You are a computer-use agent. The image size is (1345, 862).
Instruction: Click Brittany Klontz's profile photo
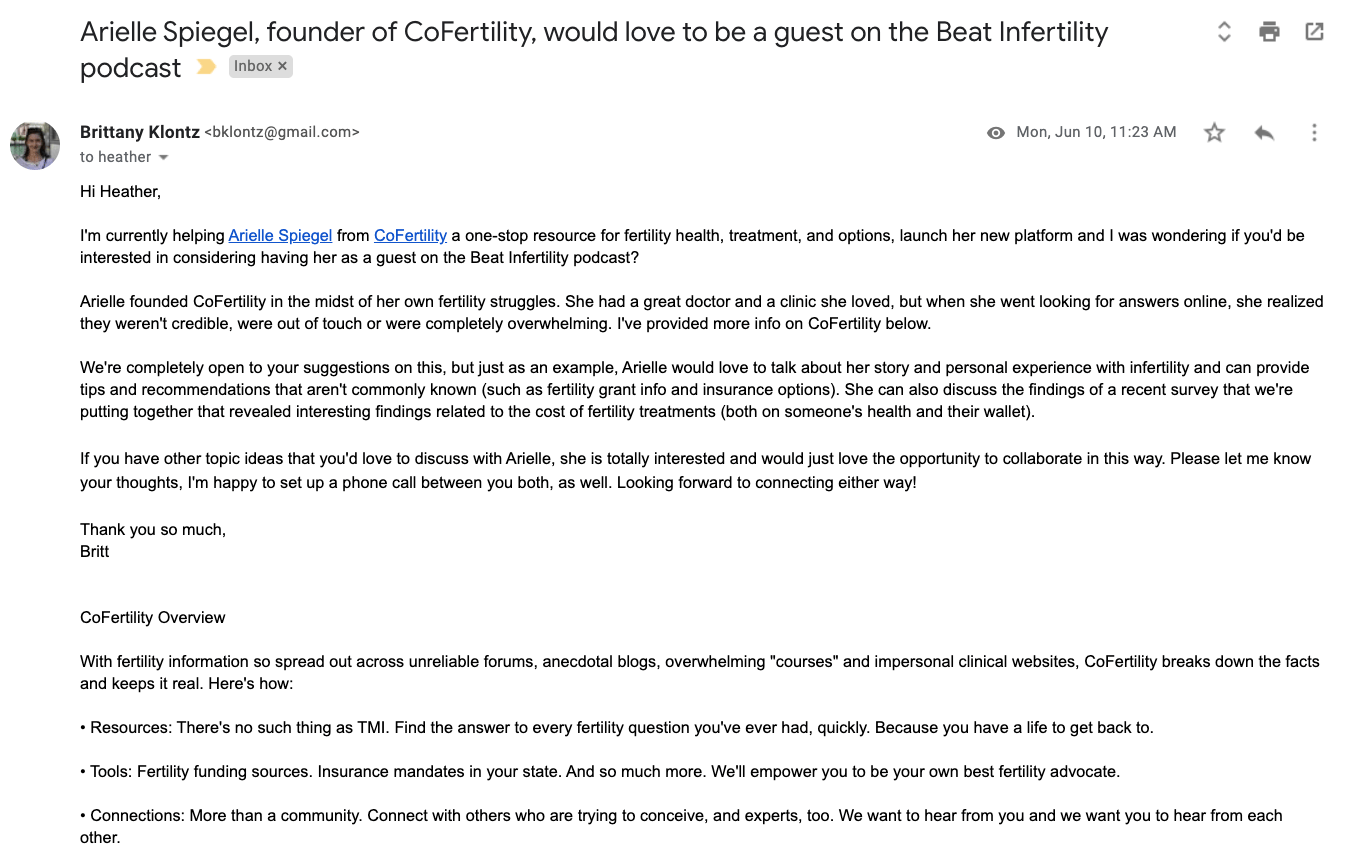(x=35, y=145)
